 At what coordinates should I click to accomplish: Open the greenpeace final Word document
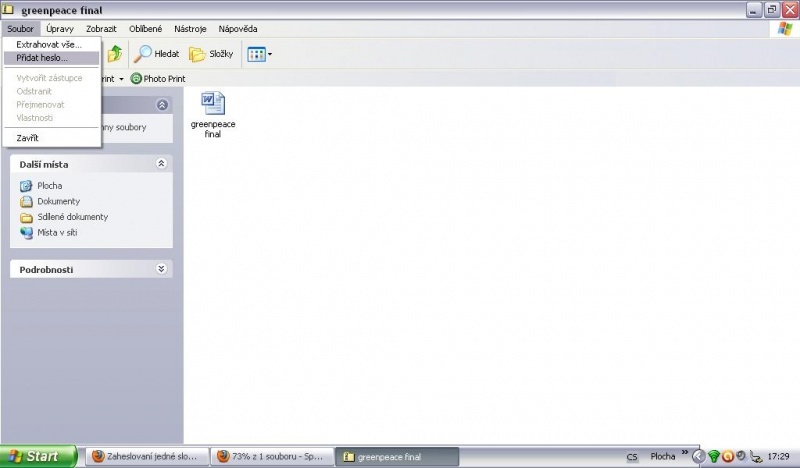click(x=212, y=104)
